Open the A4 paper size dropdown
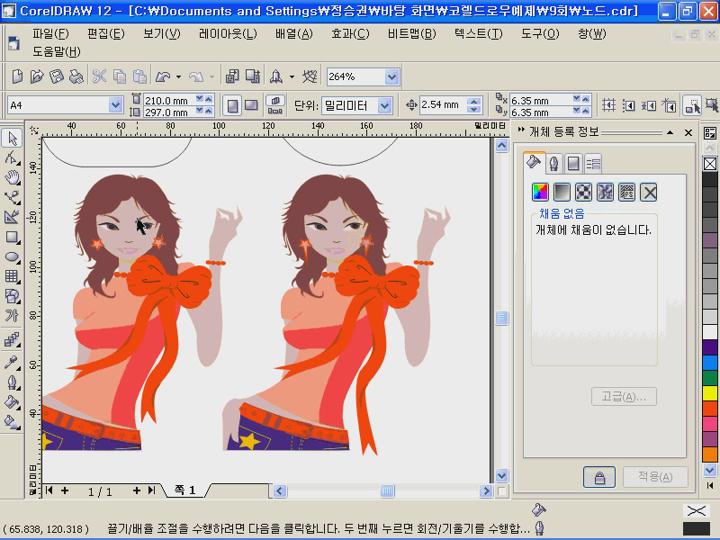 click(x=116, y=105)
